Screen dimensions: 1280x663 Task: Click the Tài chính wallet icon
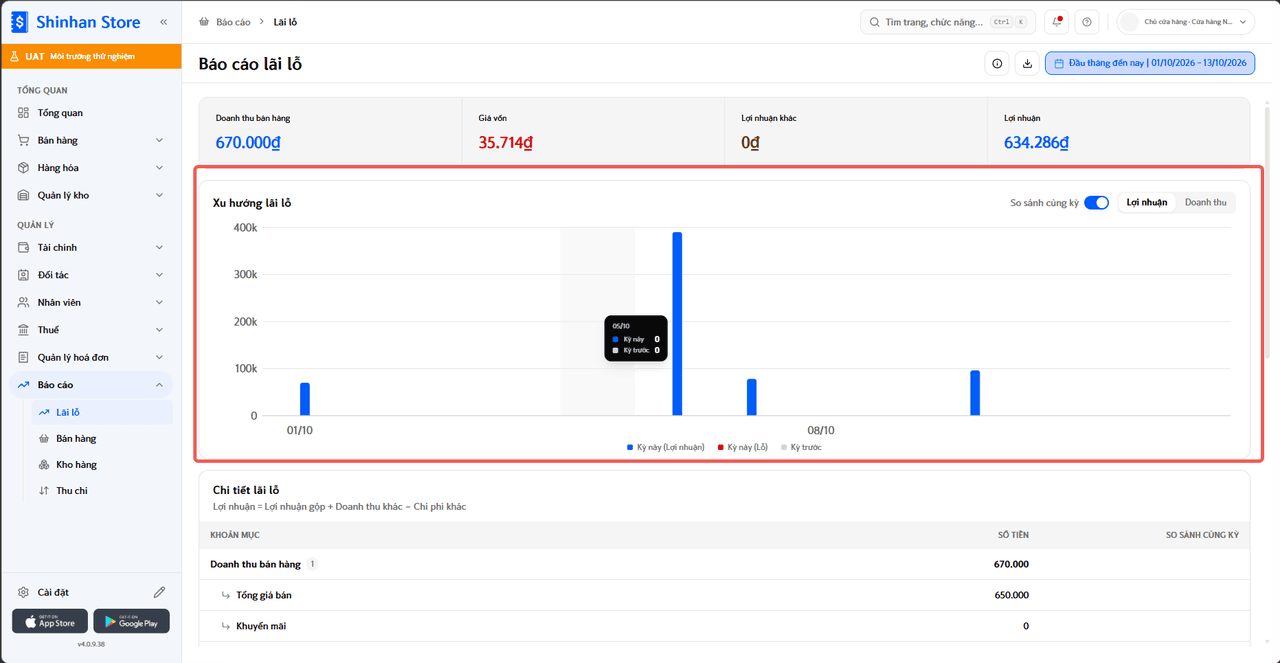[x=24, y=247]
